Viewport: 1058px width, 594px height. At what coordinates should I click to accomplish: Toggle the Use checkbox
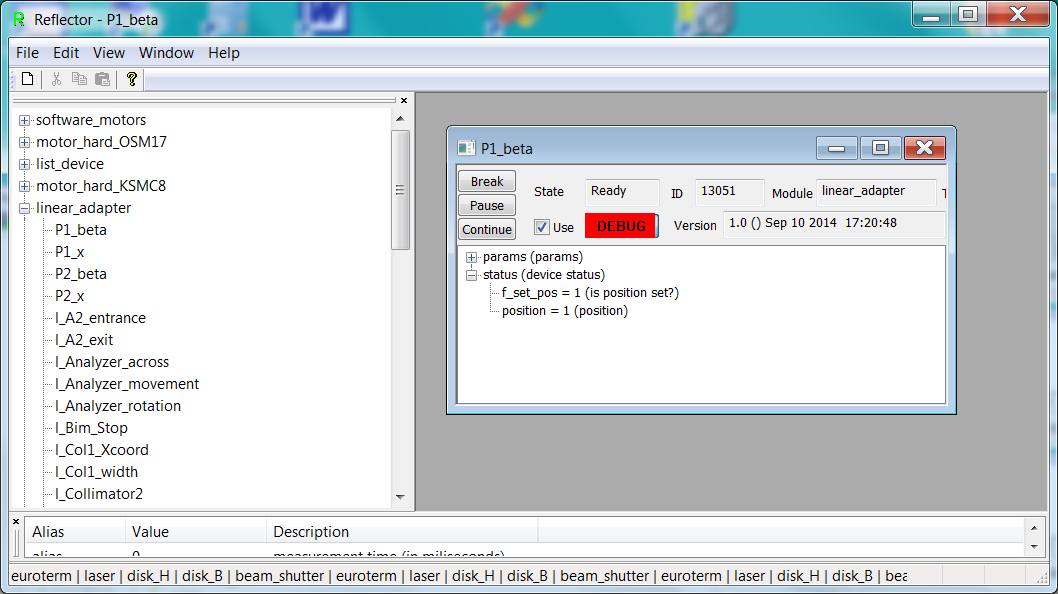click(542, 227)
